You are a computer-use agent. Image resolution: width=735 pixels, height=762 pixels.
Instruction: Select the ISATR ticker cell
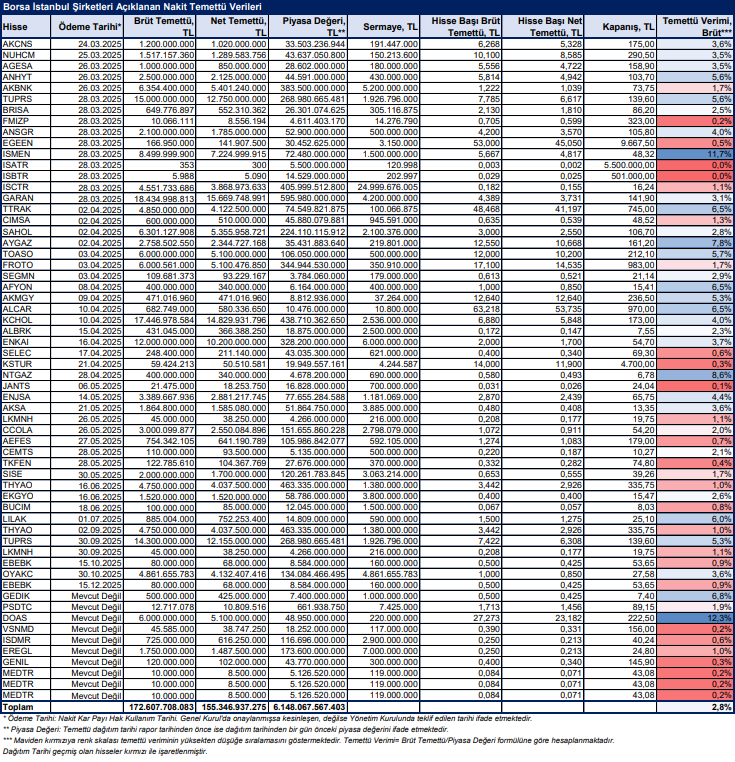pyautogui.click(x=26, y=165)
